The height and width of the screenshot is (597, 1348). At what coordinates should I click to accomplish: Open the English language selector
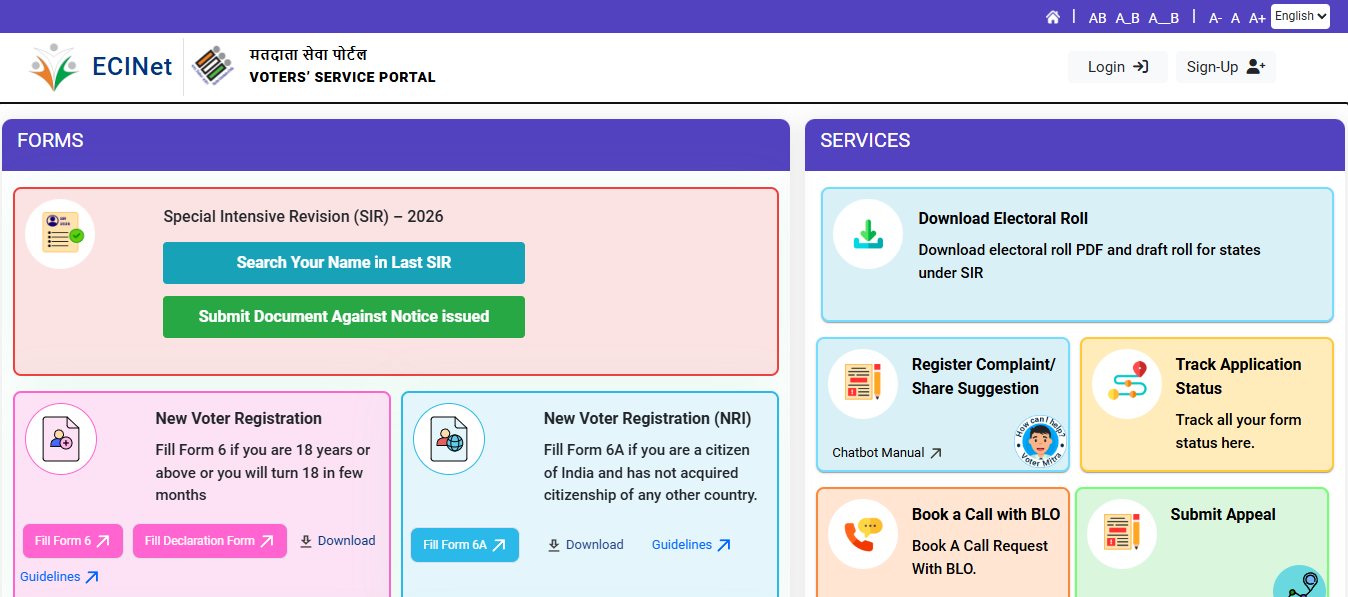pos(1300,16)
